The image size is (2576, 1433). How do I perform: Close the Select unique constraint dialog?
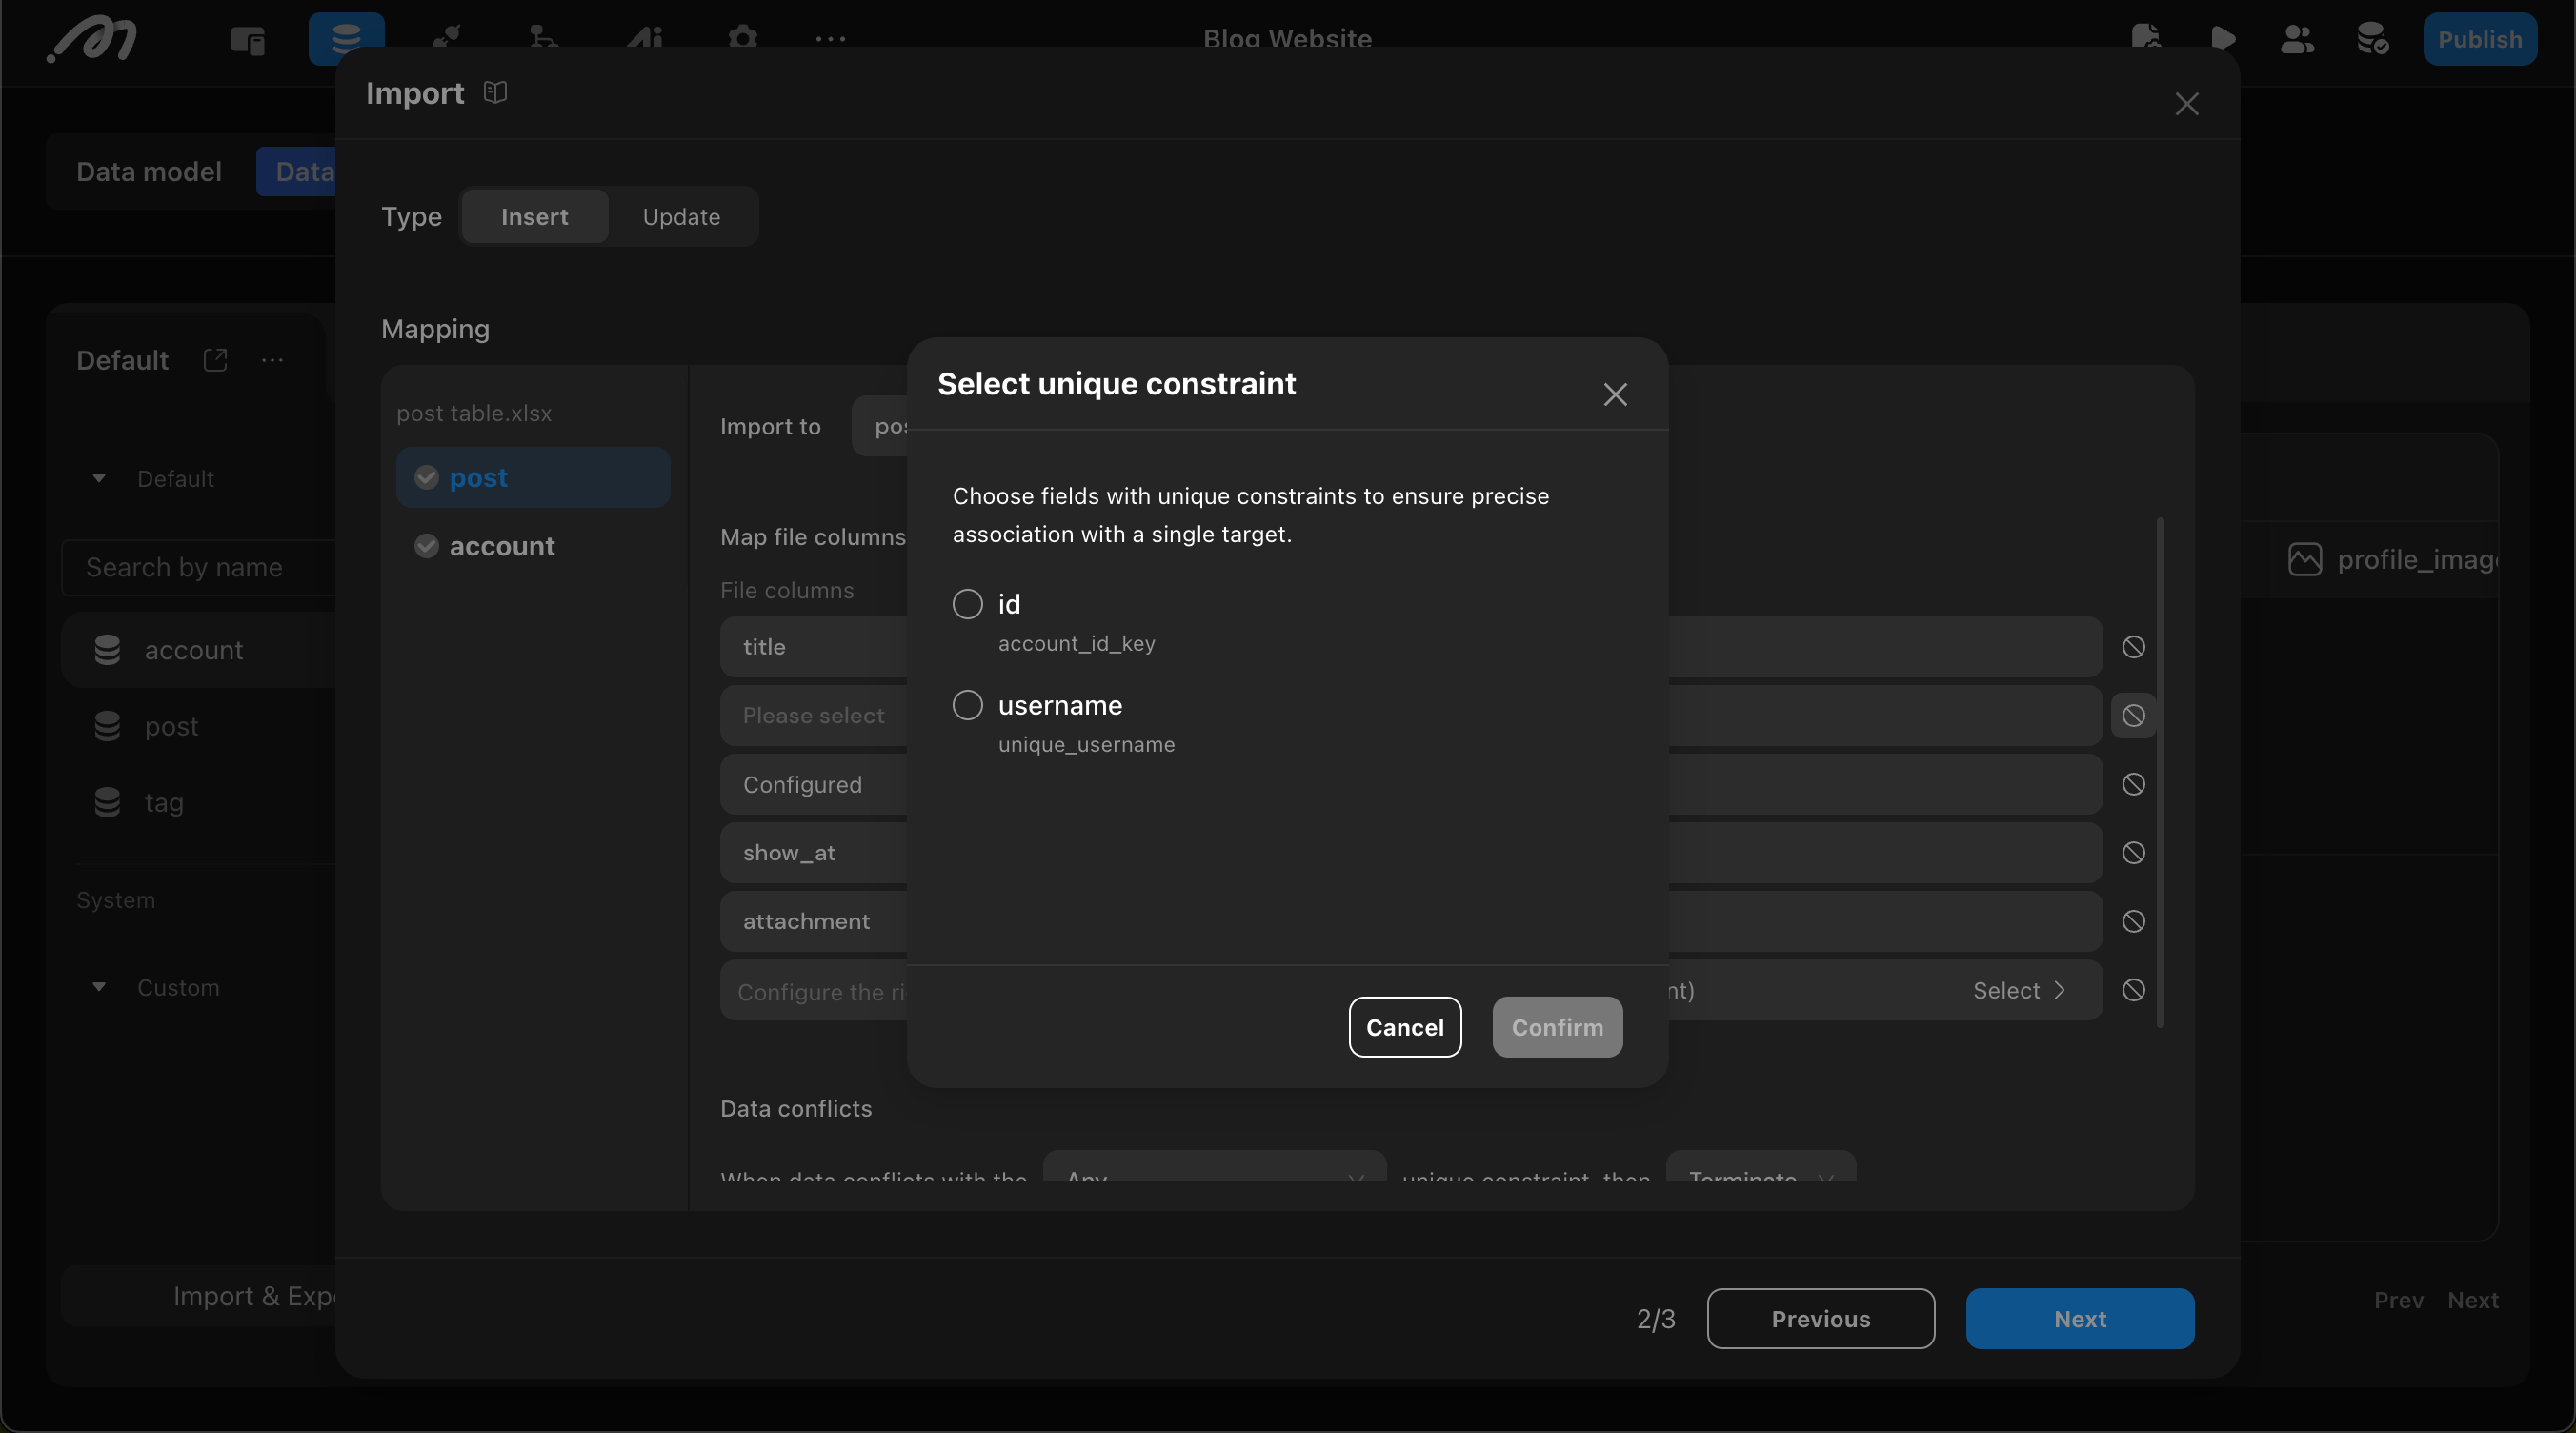tap(1615, 394)
